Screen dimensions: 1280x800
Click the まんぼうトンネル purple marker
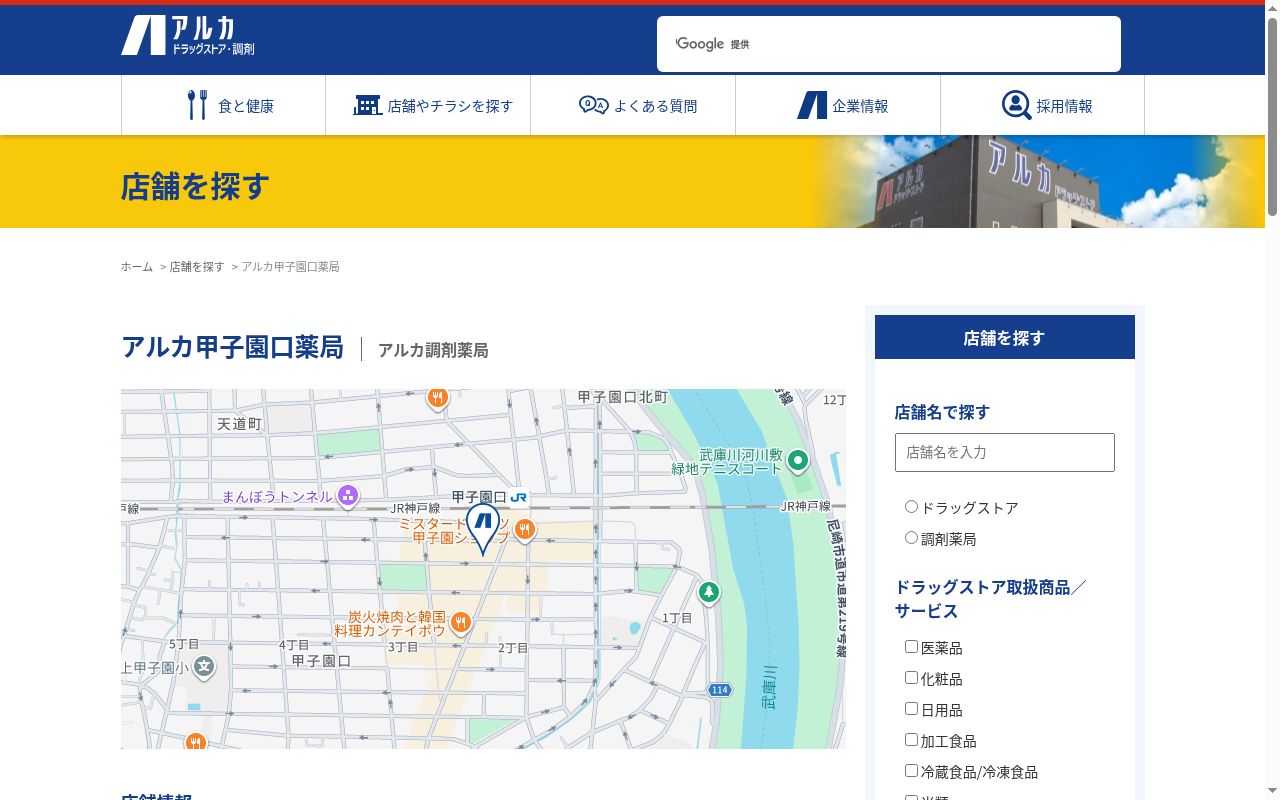348,495
